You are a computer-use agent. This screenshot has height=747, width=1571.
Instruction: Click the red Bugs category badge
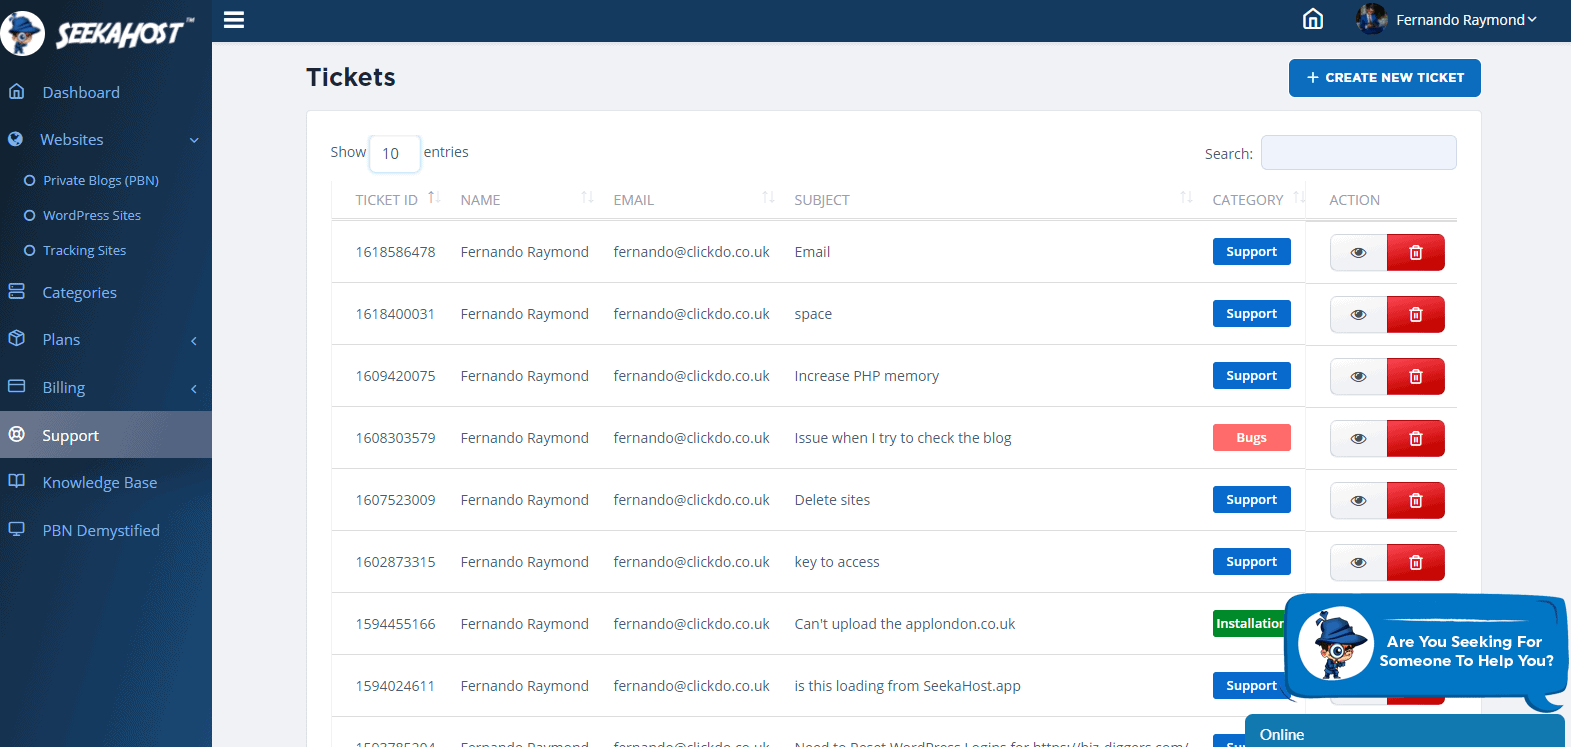tap(1251, 438)
